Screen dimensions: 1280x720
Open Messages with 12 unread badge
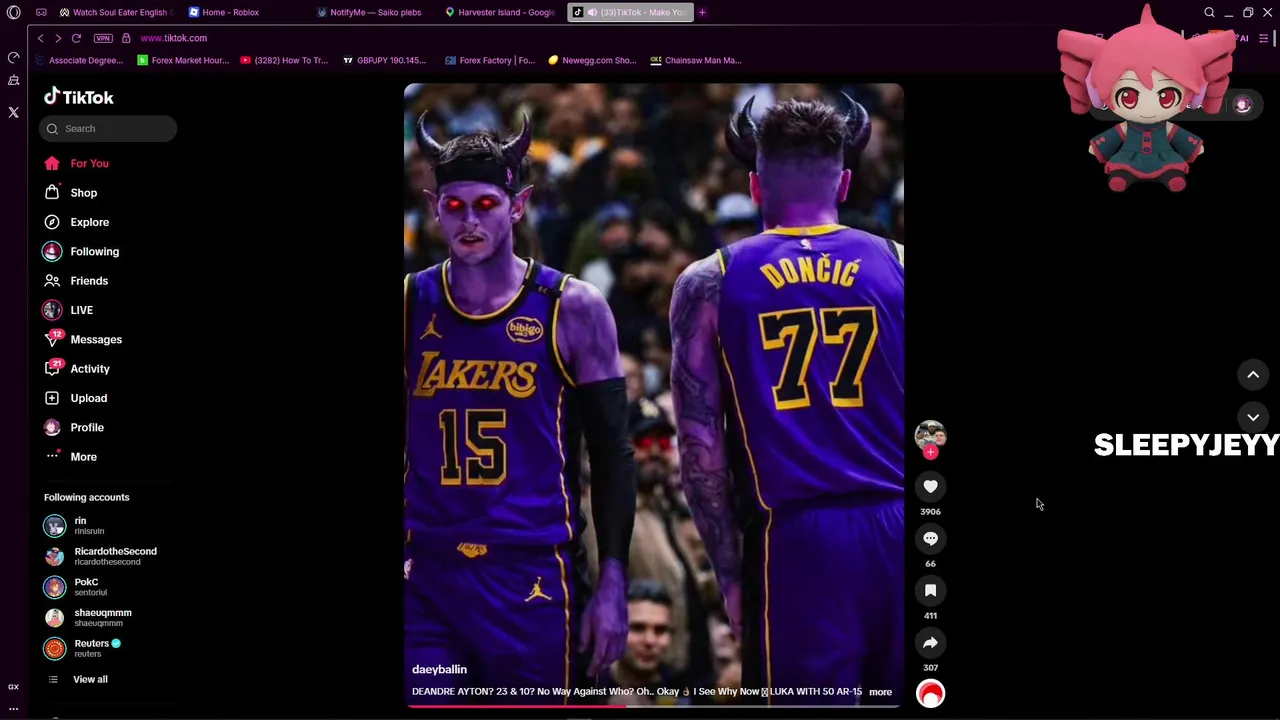84,339
